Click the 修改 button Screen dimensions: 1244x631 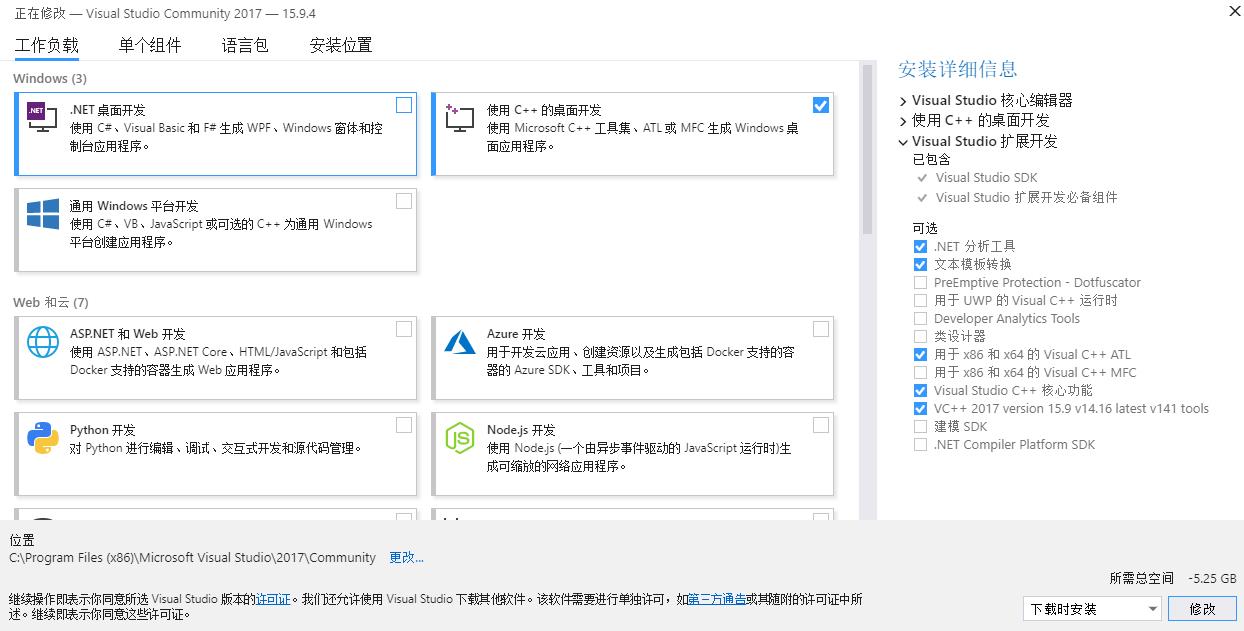pyautogui.click(x=1203, y=608)
